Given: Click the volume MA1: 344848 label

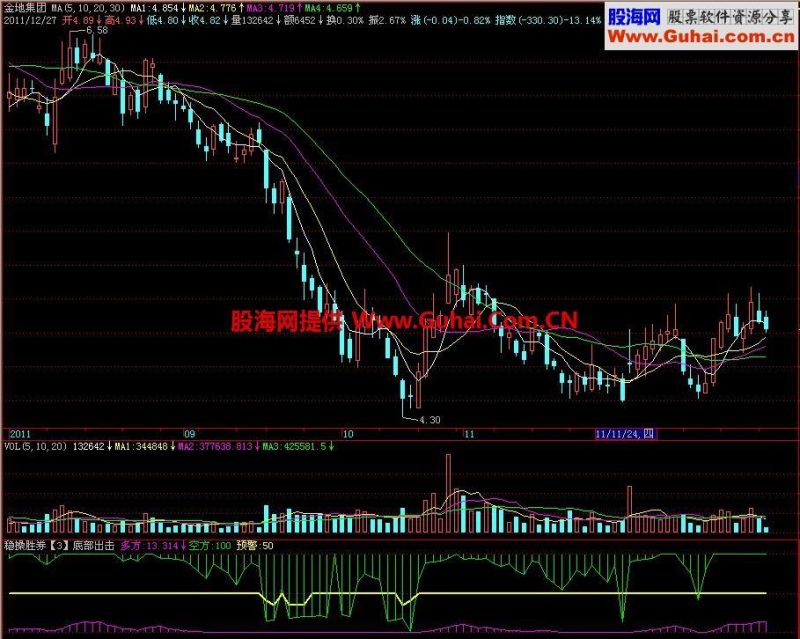Looking at the screenshot, I should pyautogui.click(x=141, y=447).
